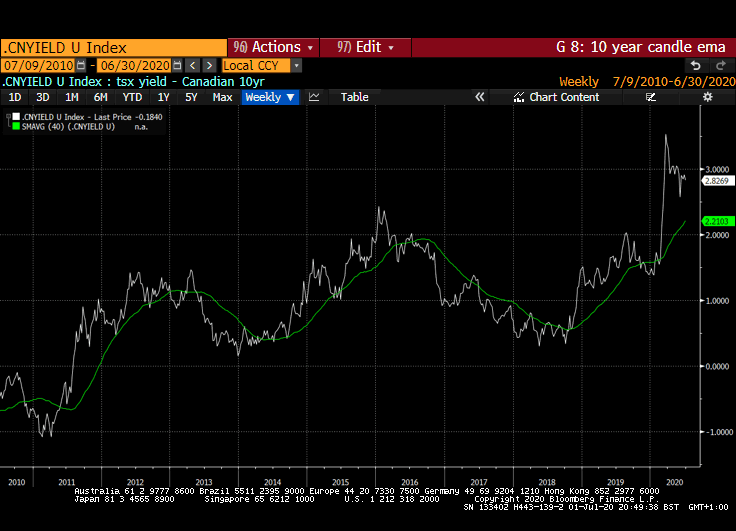This screenshot has width=736, height=531.
Task: Open chart settings gear icon
Action: [707, 97]
